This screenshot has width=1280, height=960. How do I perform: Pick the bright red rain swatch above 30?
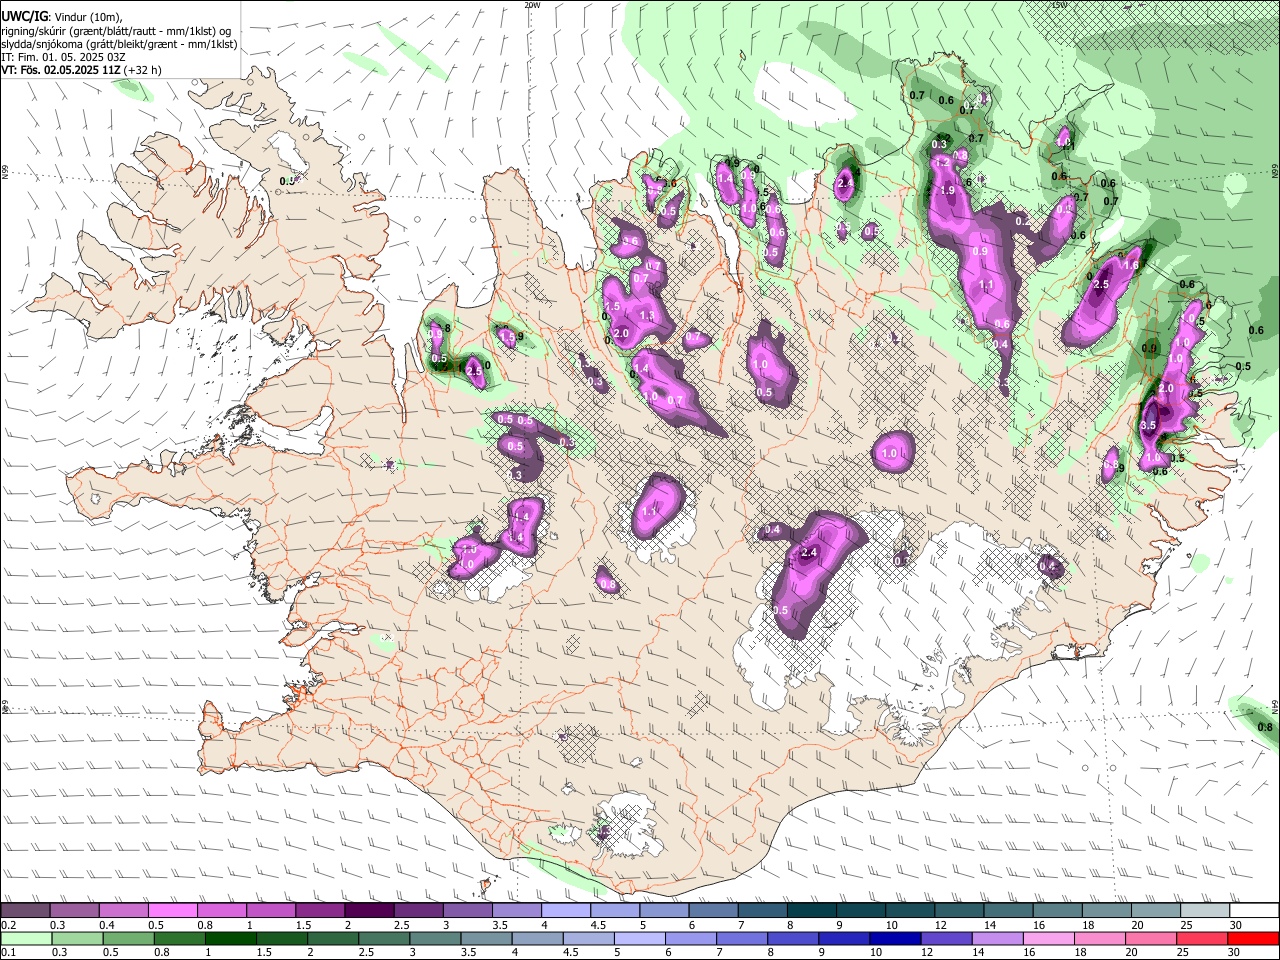click(x=1254, y=938)
